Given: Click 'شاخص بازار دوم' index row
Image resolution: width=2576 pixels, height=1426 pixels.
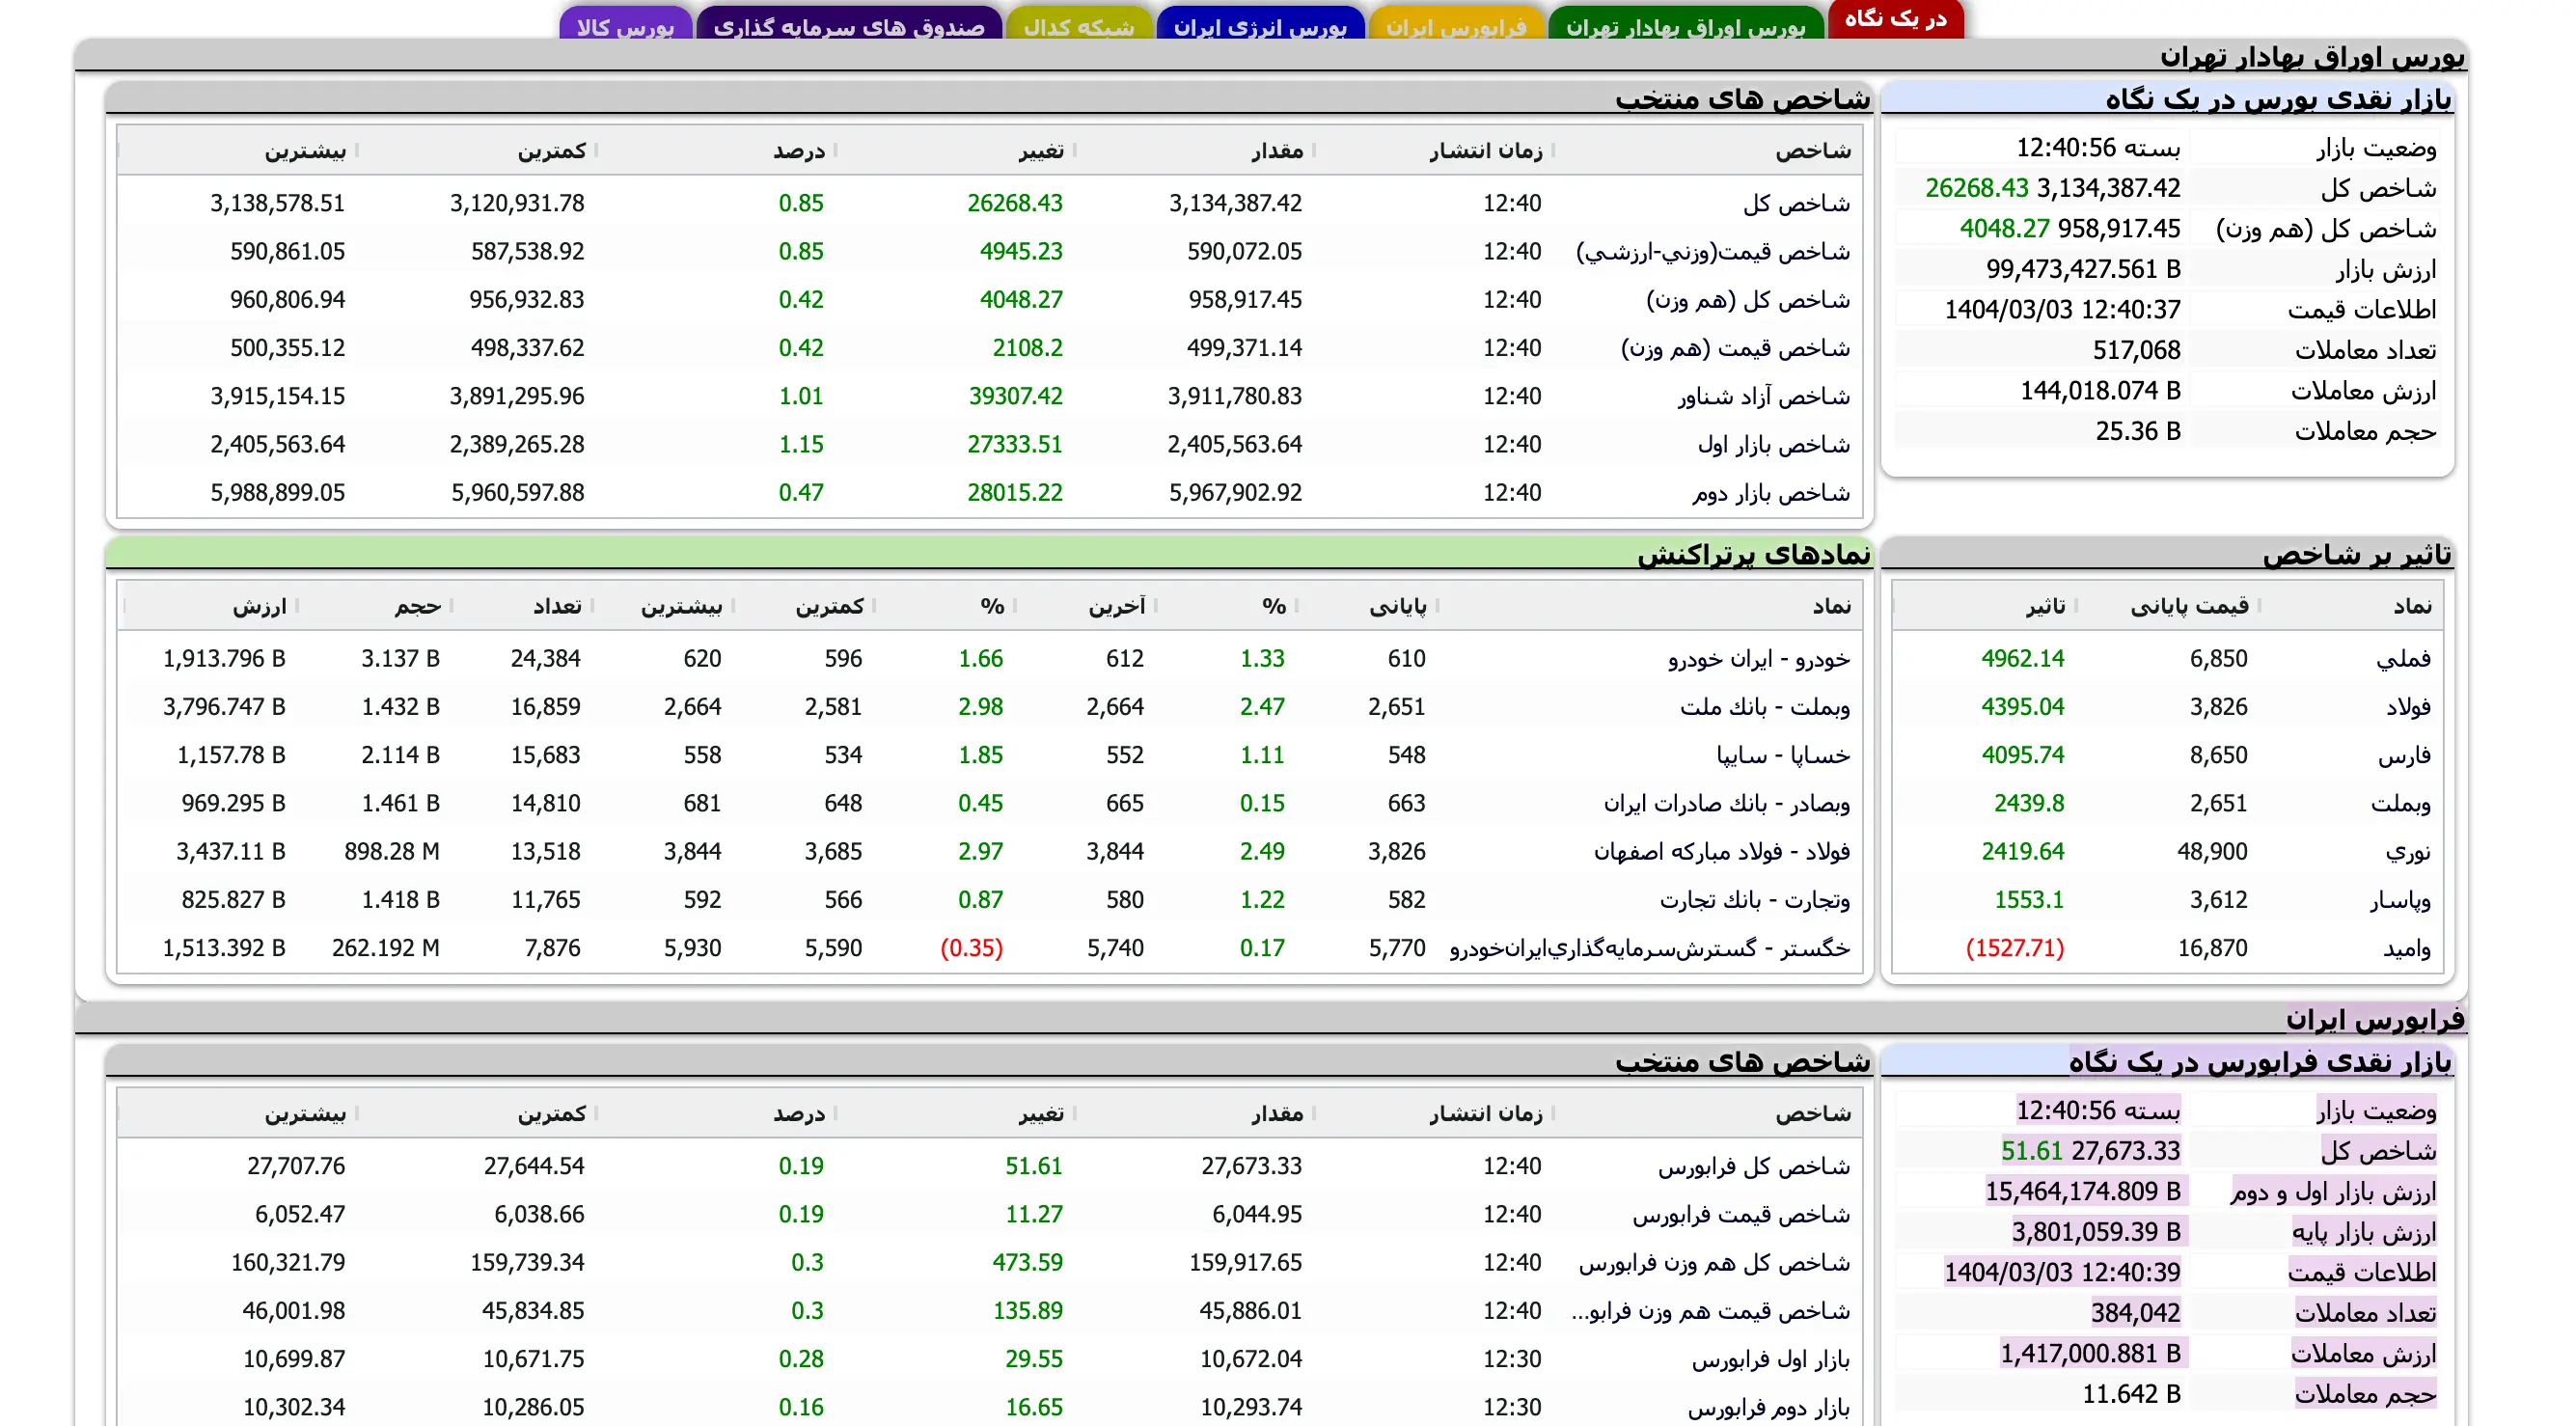Looking at the screenshot, I should point(989,492).
